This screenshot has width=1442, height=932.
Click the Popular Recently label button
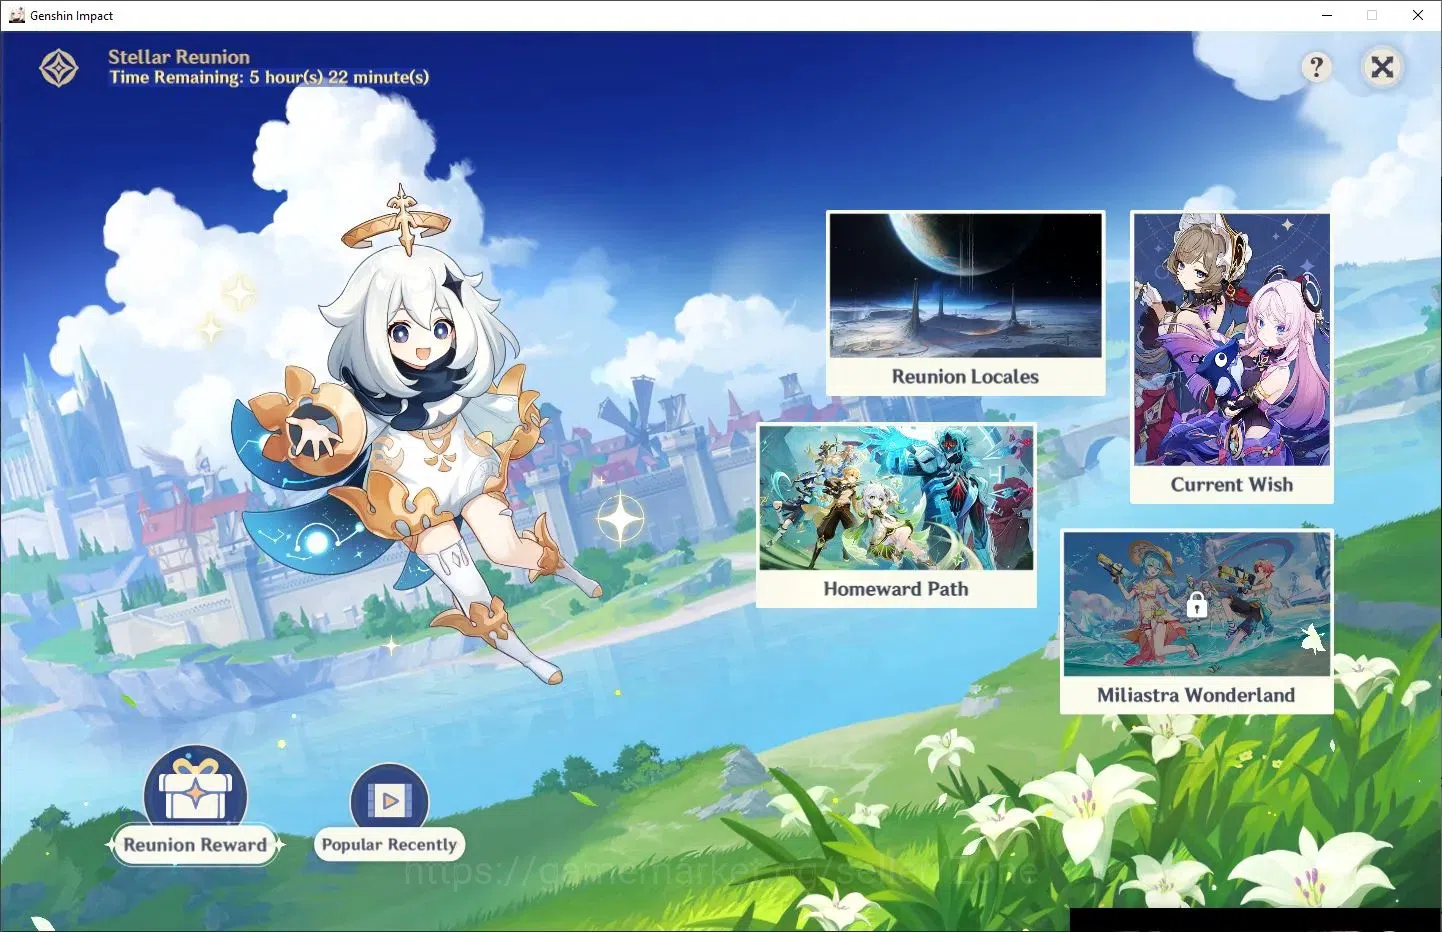click(389, 844)
